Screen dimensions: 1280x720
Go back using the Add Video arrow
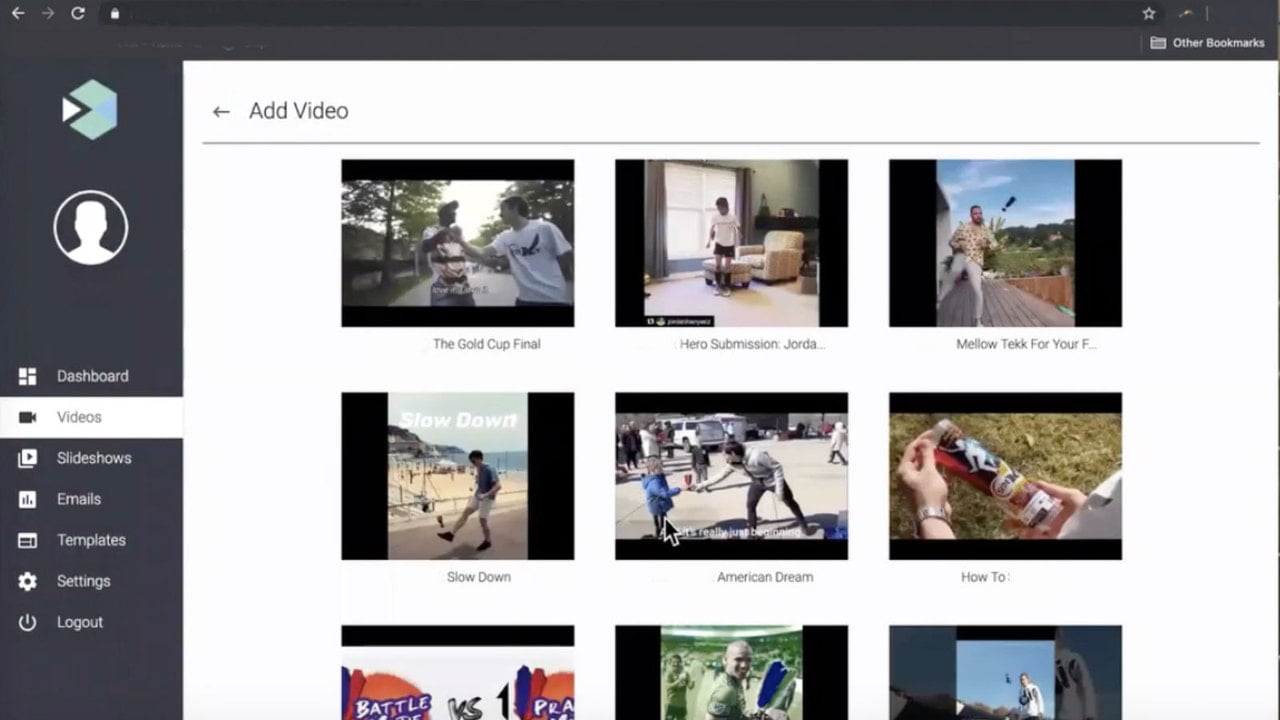pos(221,112)
